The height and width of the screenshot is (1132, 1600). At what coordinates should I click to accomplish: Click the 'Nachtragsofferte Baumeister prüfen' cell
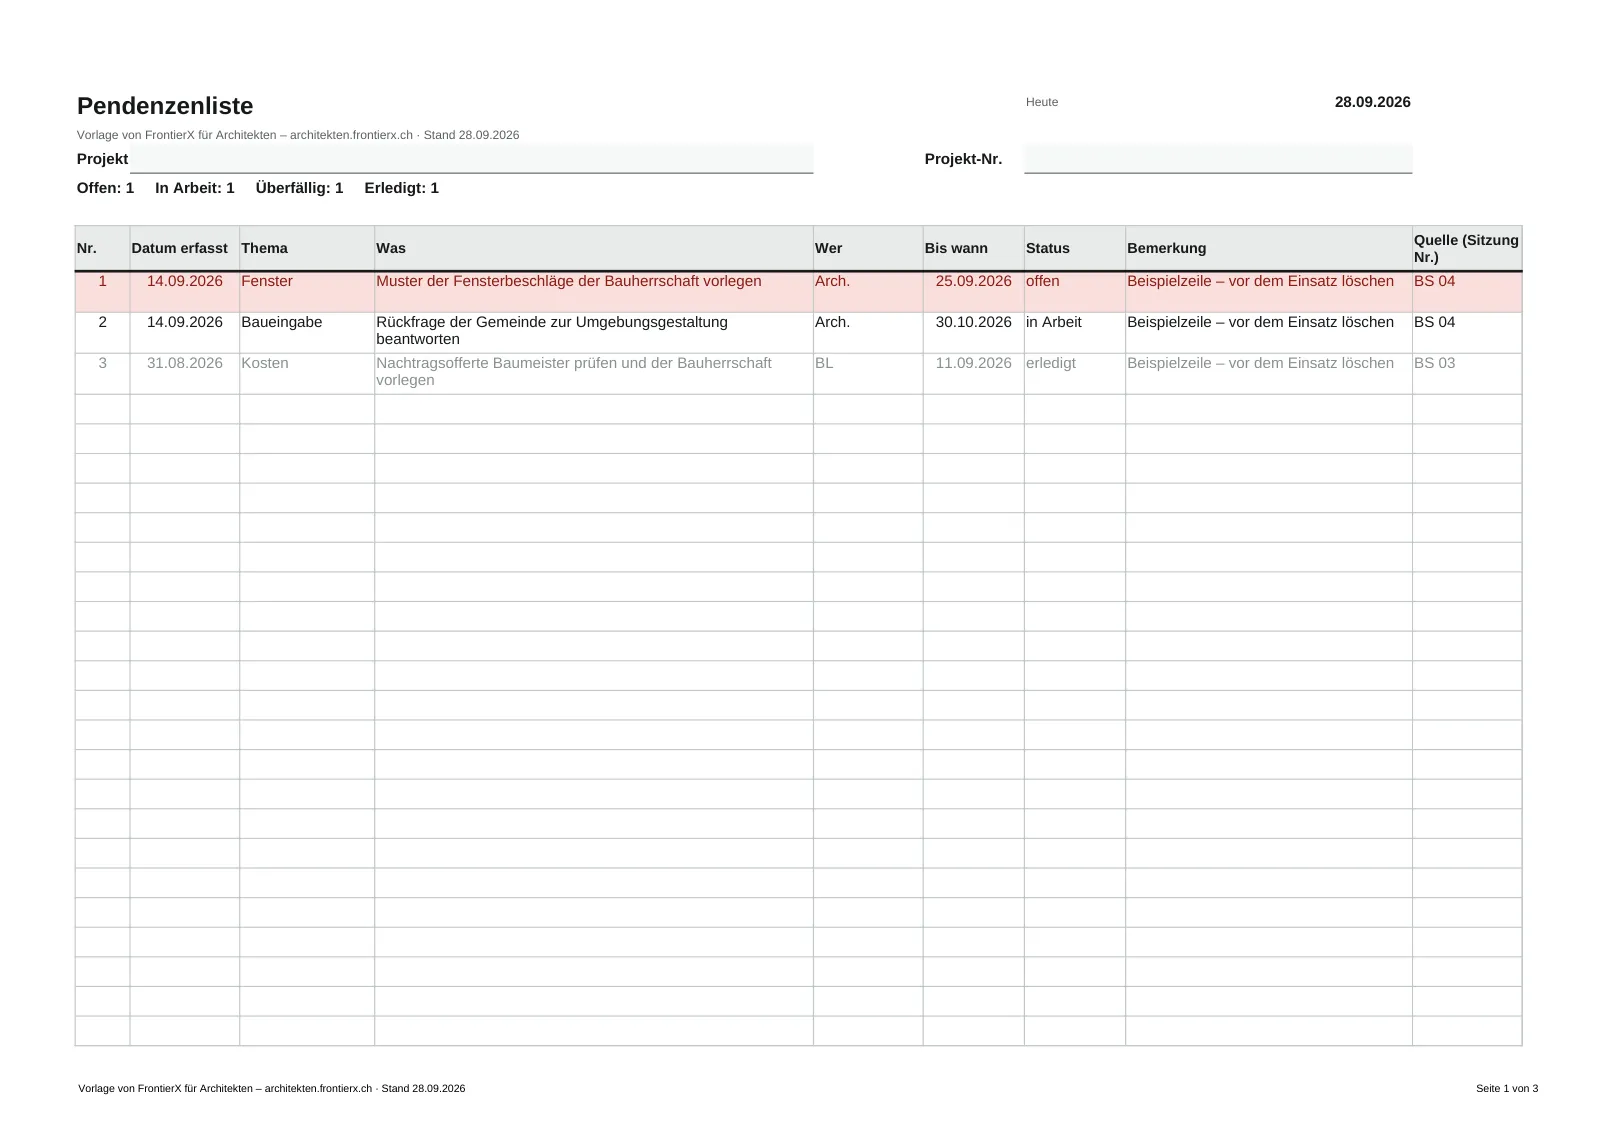(594, 374)
